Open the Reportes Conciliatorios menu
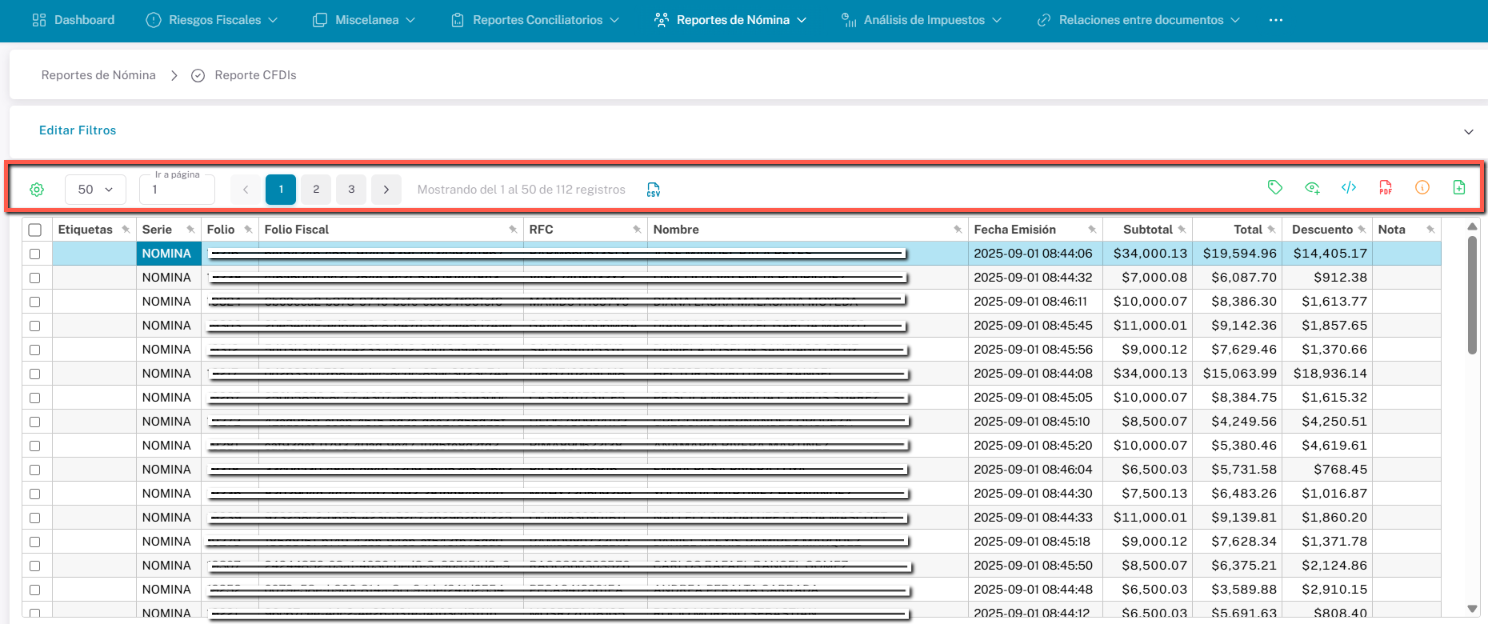This screenshot has height=624, width=1488. click(535, 20)
